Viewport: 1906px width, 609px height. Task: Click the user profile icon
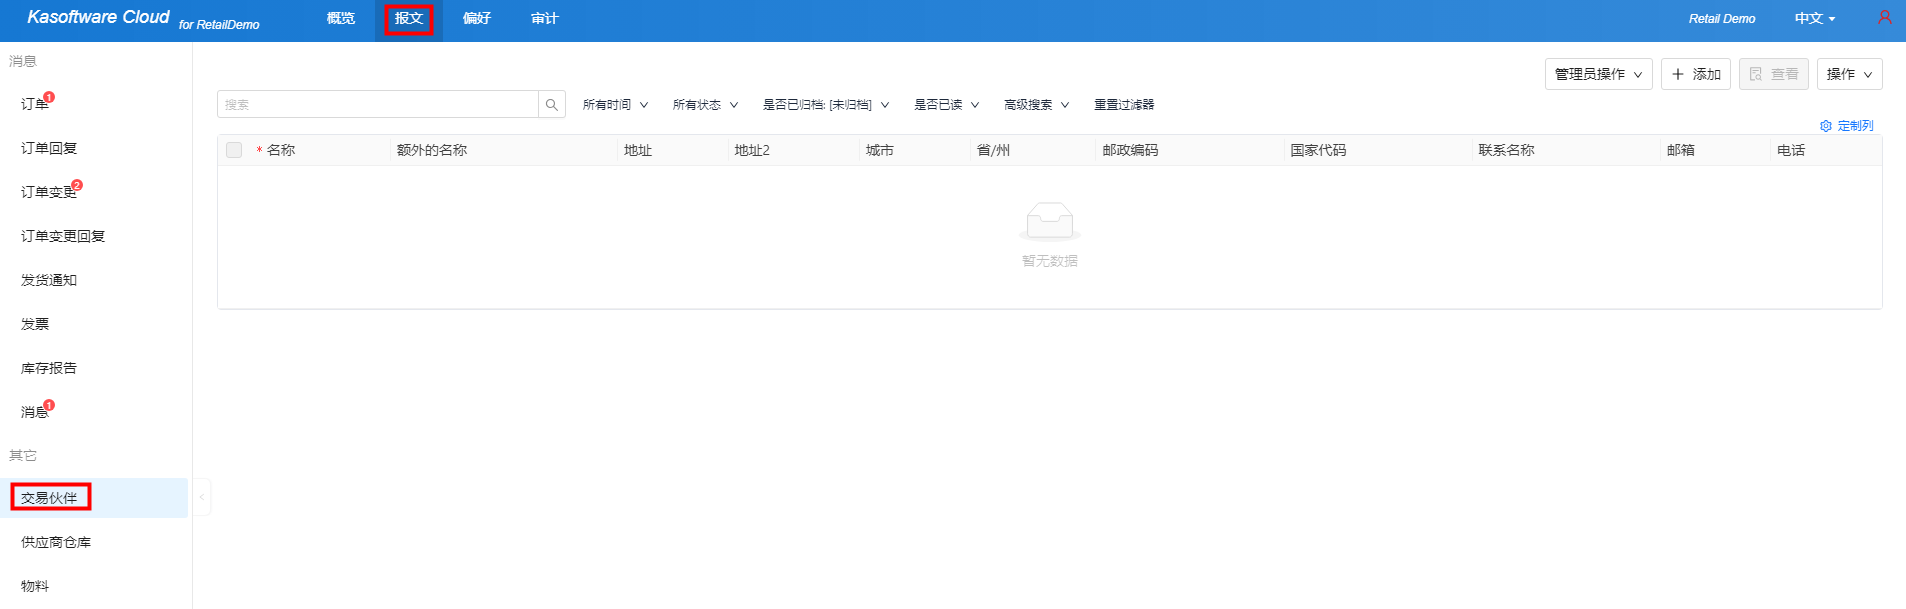point(1884,18)
